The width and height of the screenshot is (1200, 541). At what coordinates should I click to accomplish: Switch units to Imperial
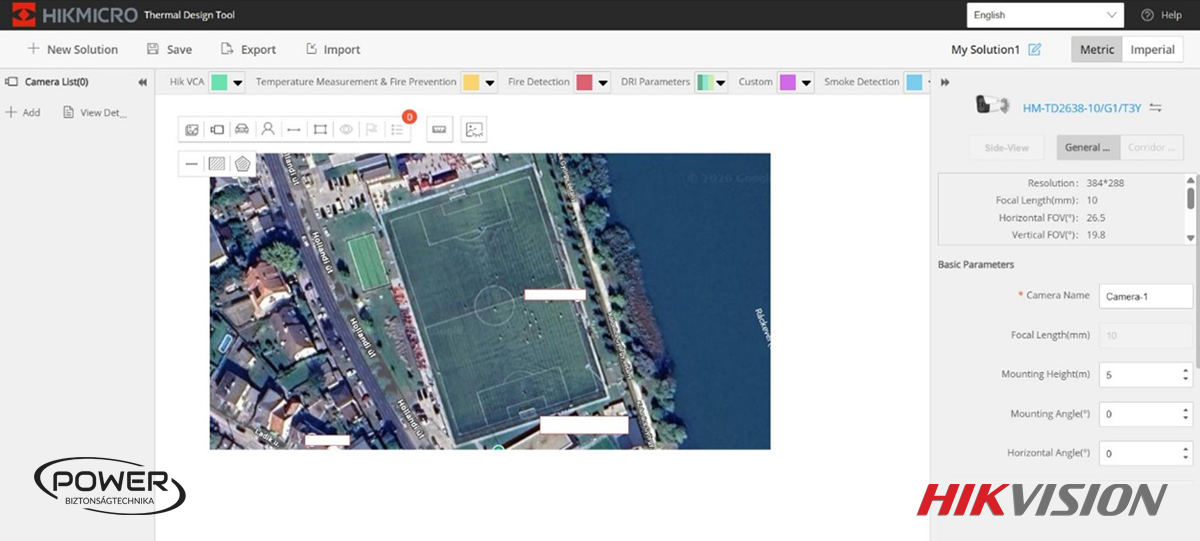click(x=1152, y=50)
